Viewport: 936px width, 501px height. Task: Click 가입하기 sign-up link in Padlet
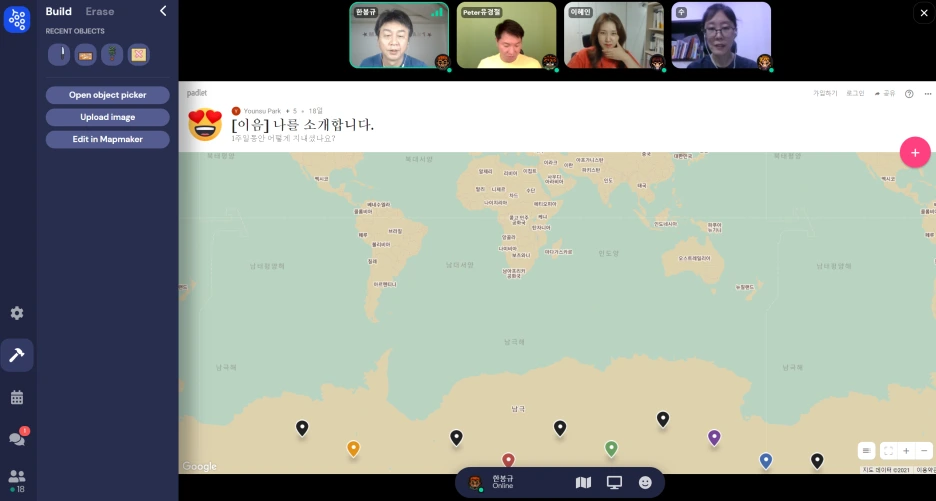click(x=825, y=94)
